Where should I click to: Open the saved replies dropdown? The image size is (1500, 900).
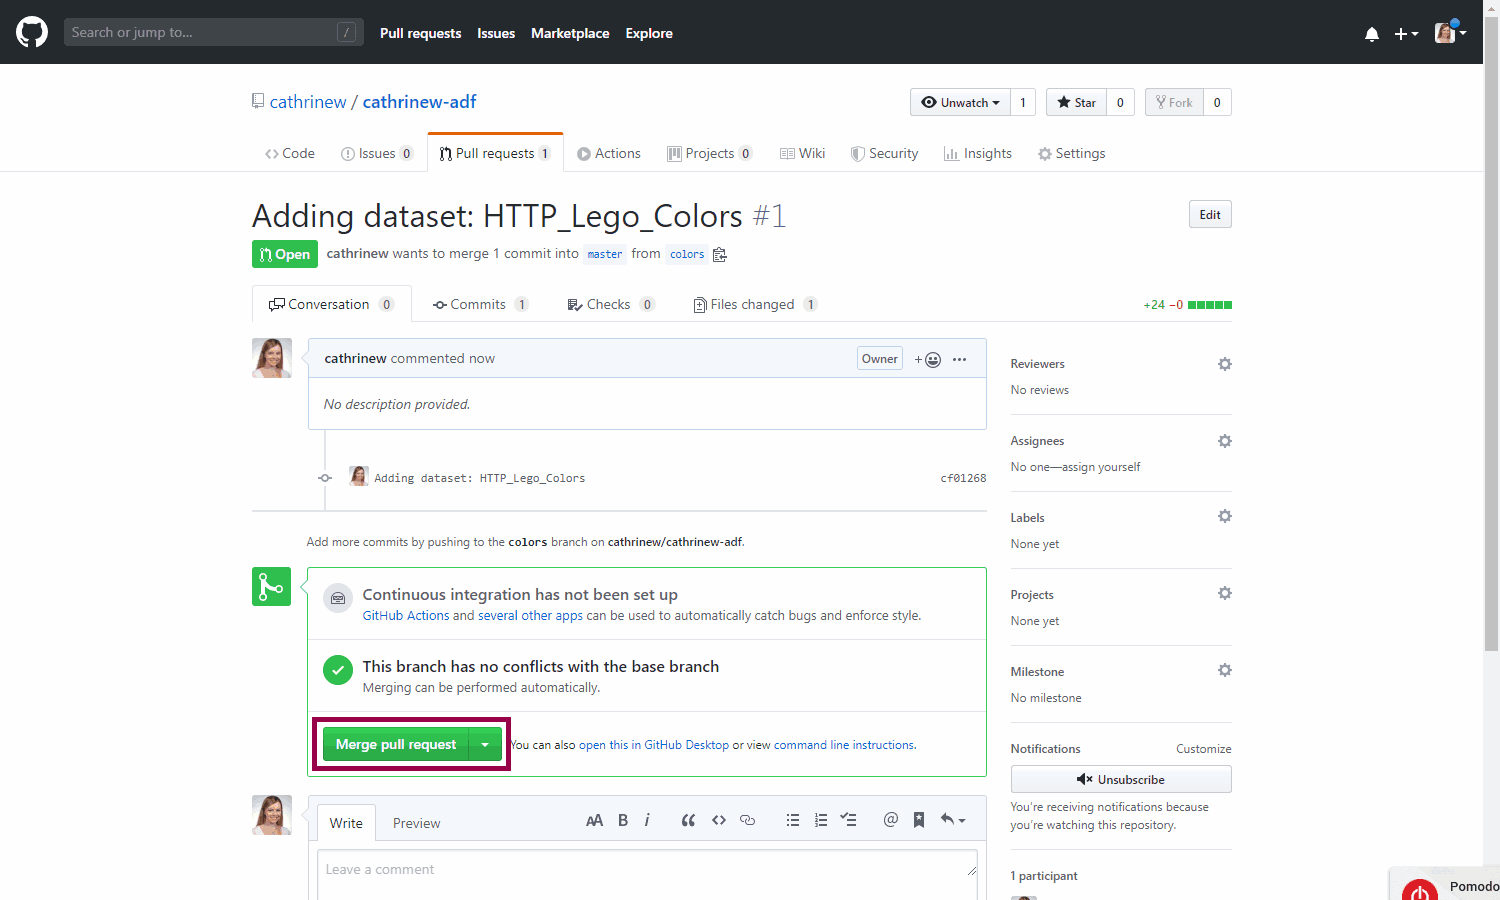pos(952,821)
